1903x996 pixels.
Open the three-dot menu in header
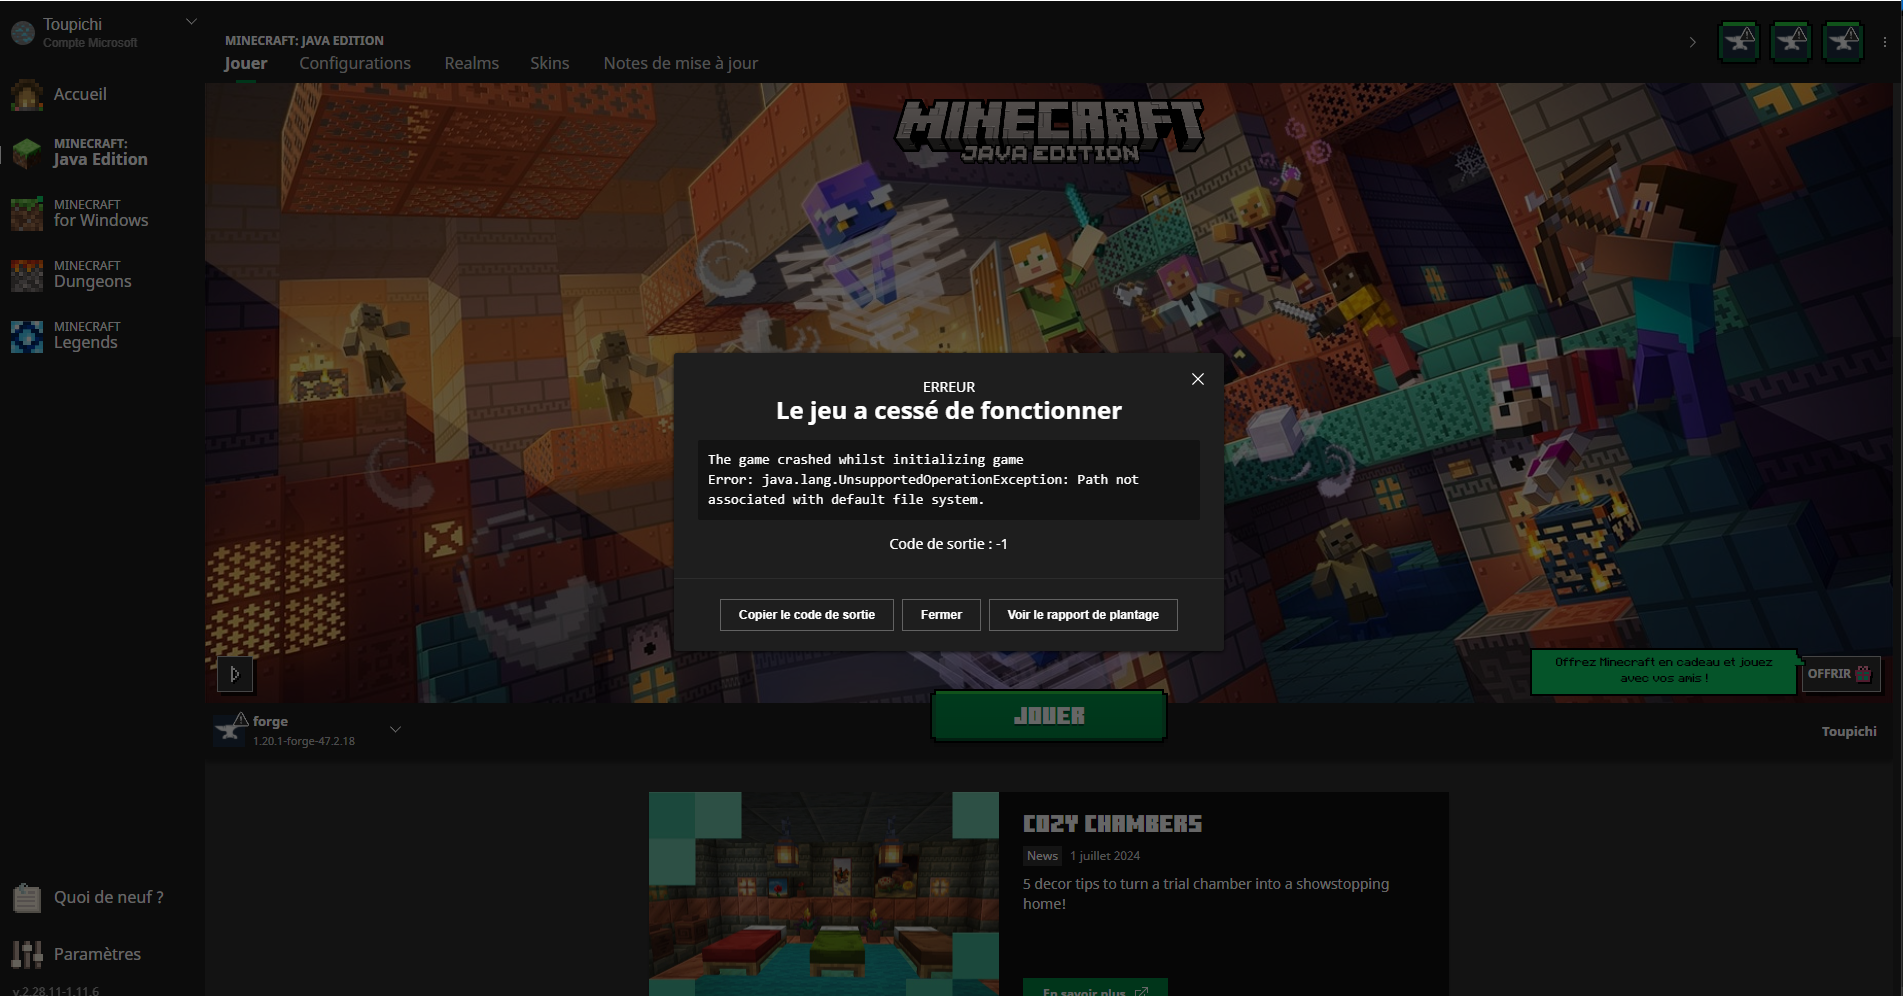(1885, 43)
